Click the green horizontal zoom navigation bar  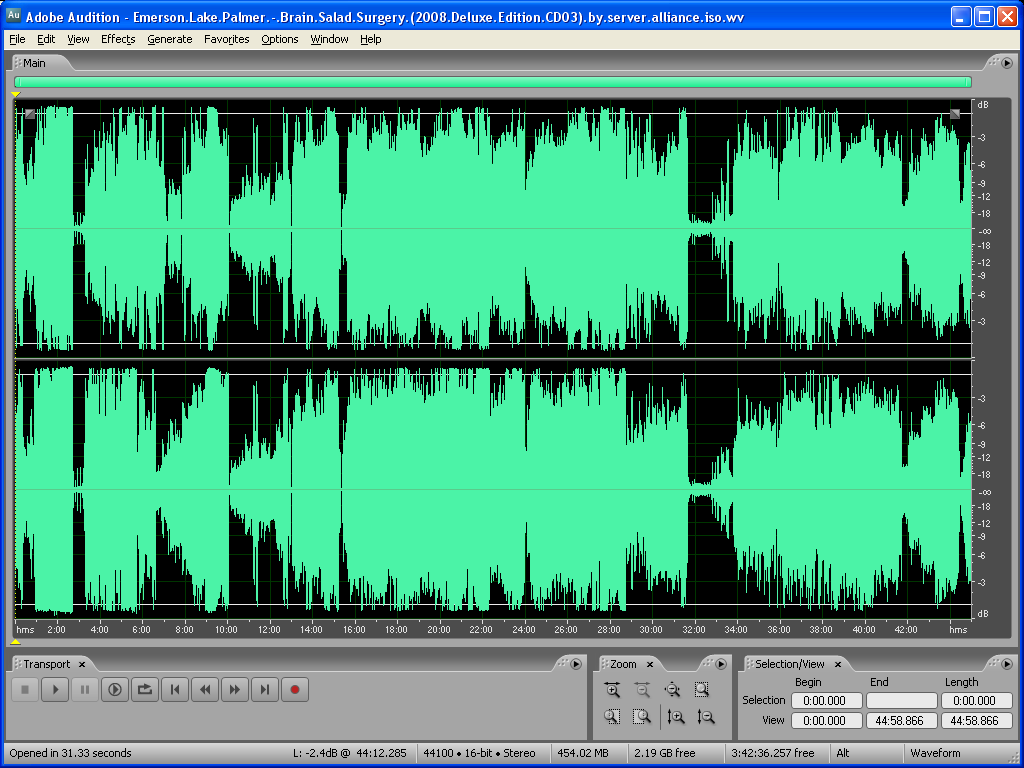(x=493, y=82)
